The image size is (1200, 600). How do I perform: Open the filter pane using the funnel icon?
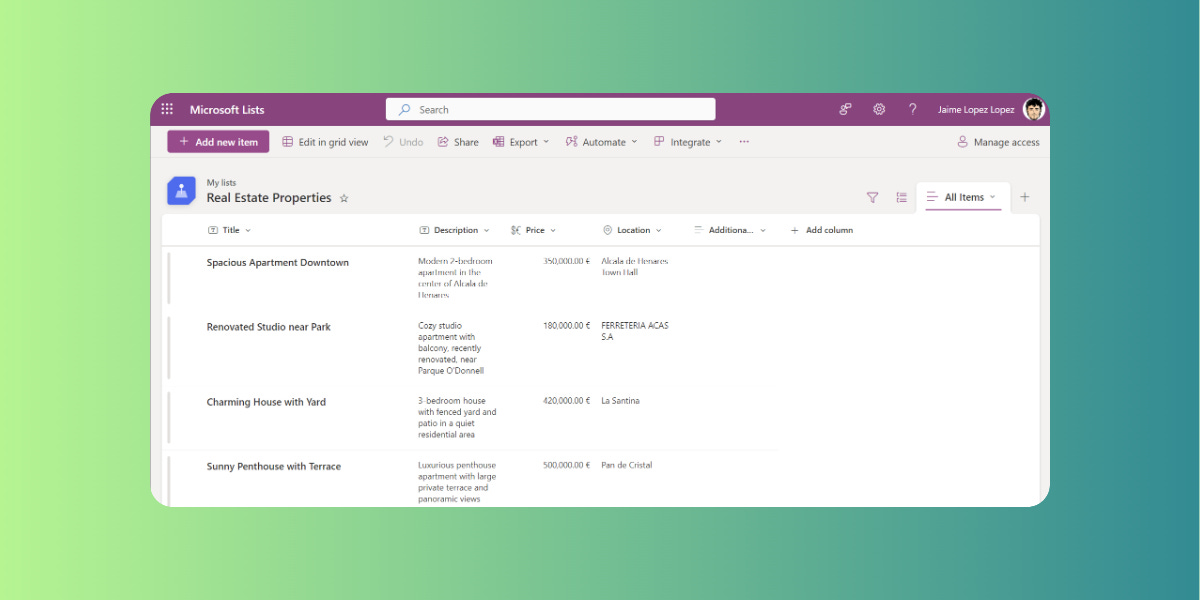tap(872, 197)
